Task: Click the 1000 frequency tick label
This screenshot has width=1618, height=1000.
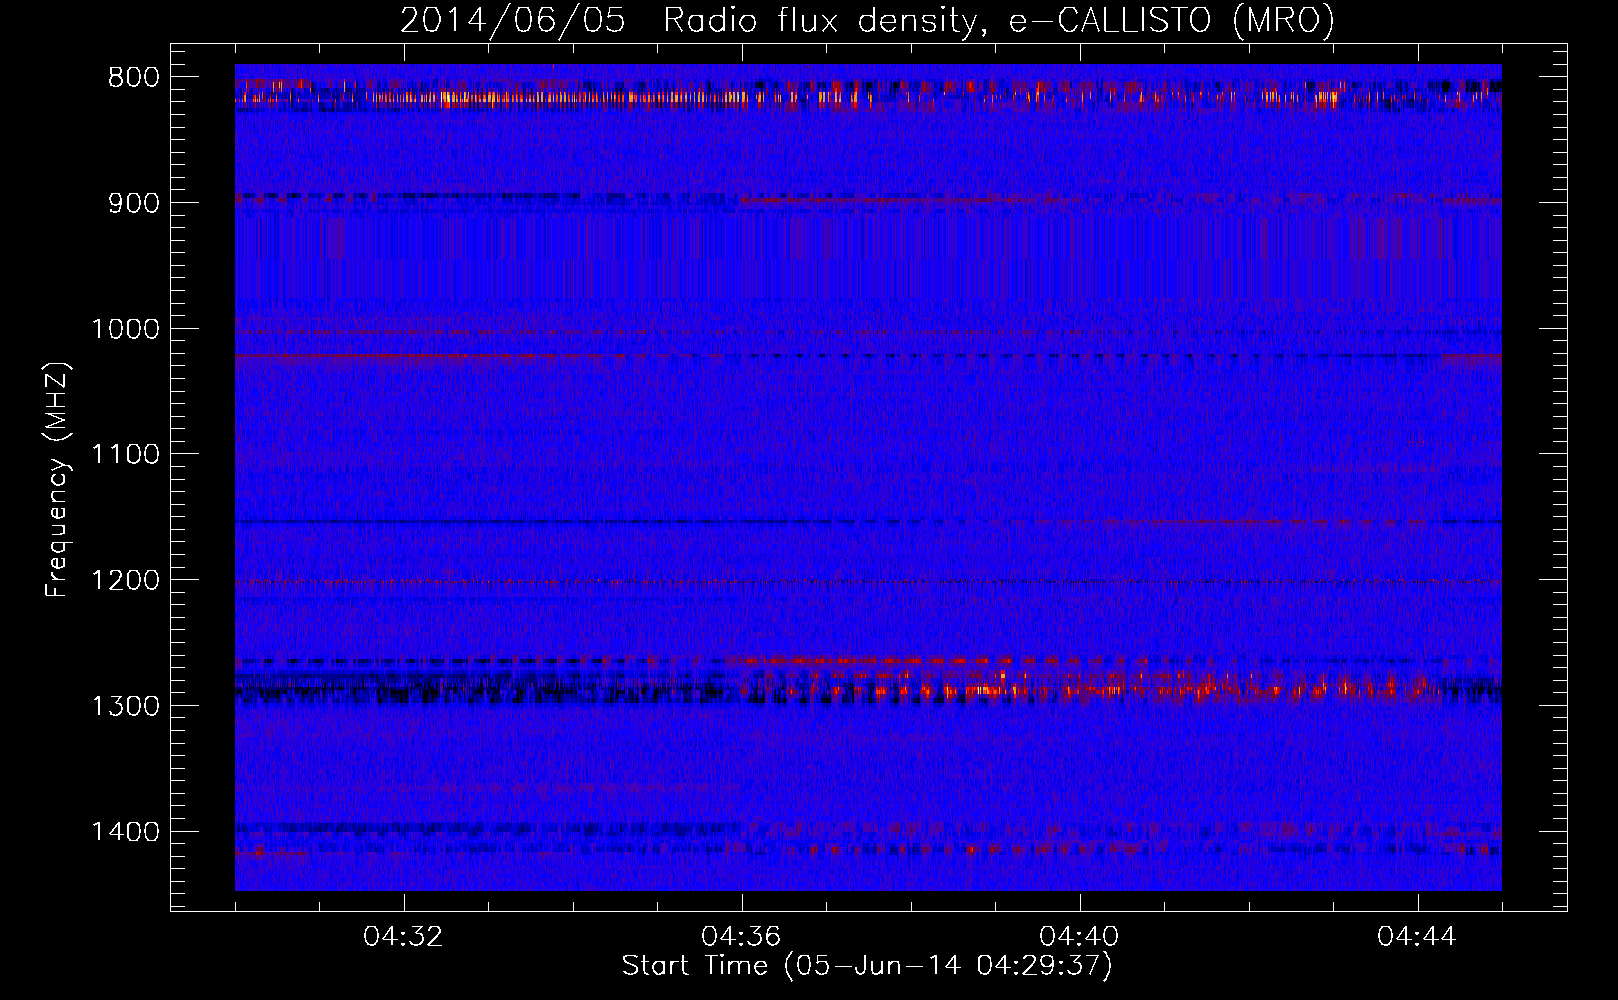Action: (125, 329)
